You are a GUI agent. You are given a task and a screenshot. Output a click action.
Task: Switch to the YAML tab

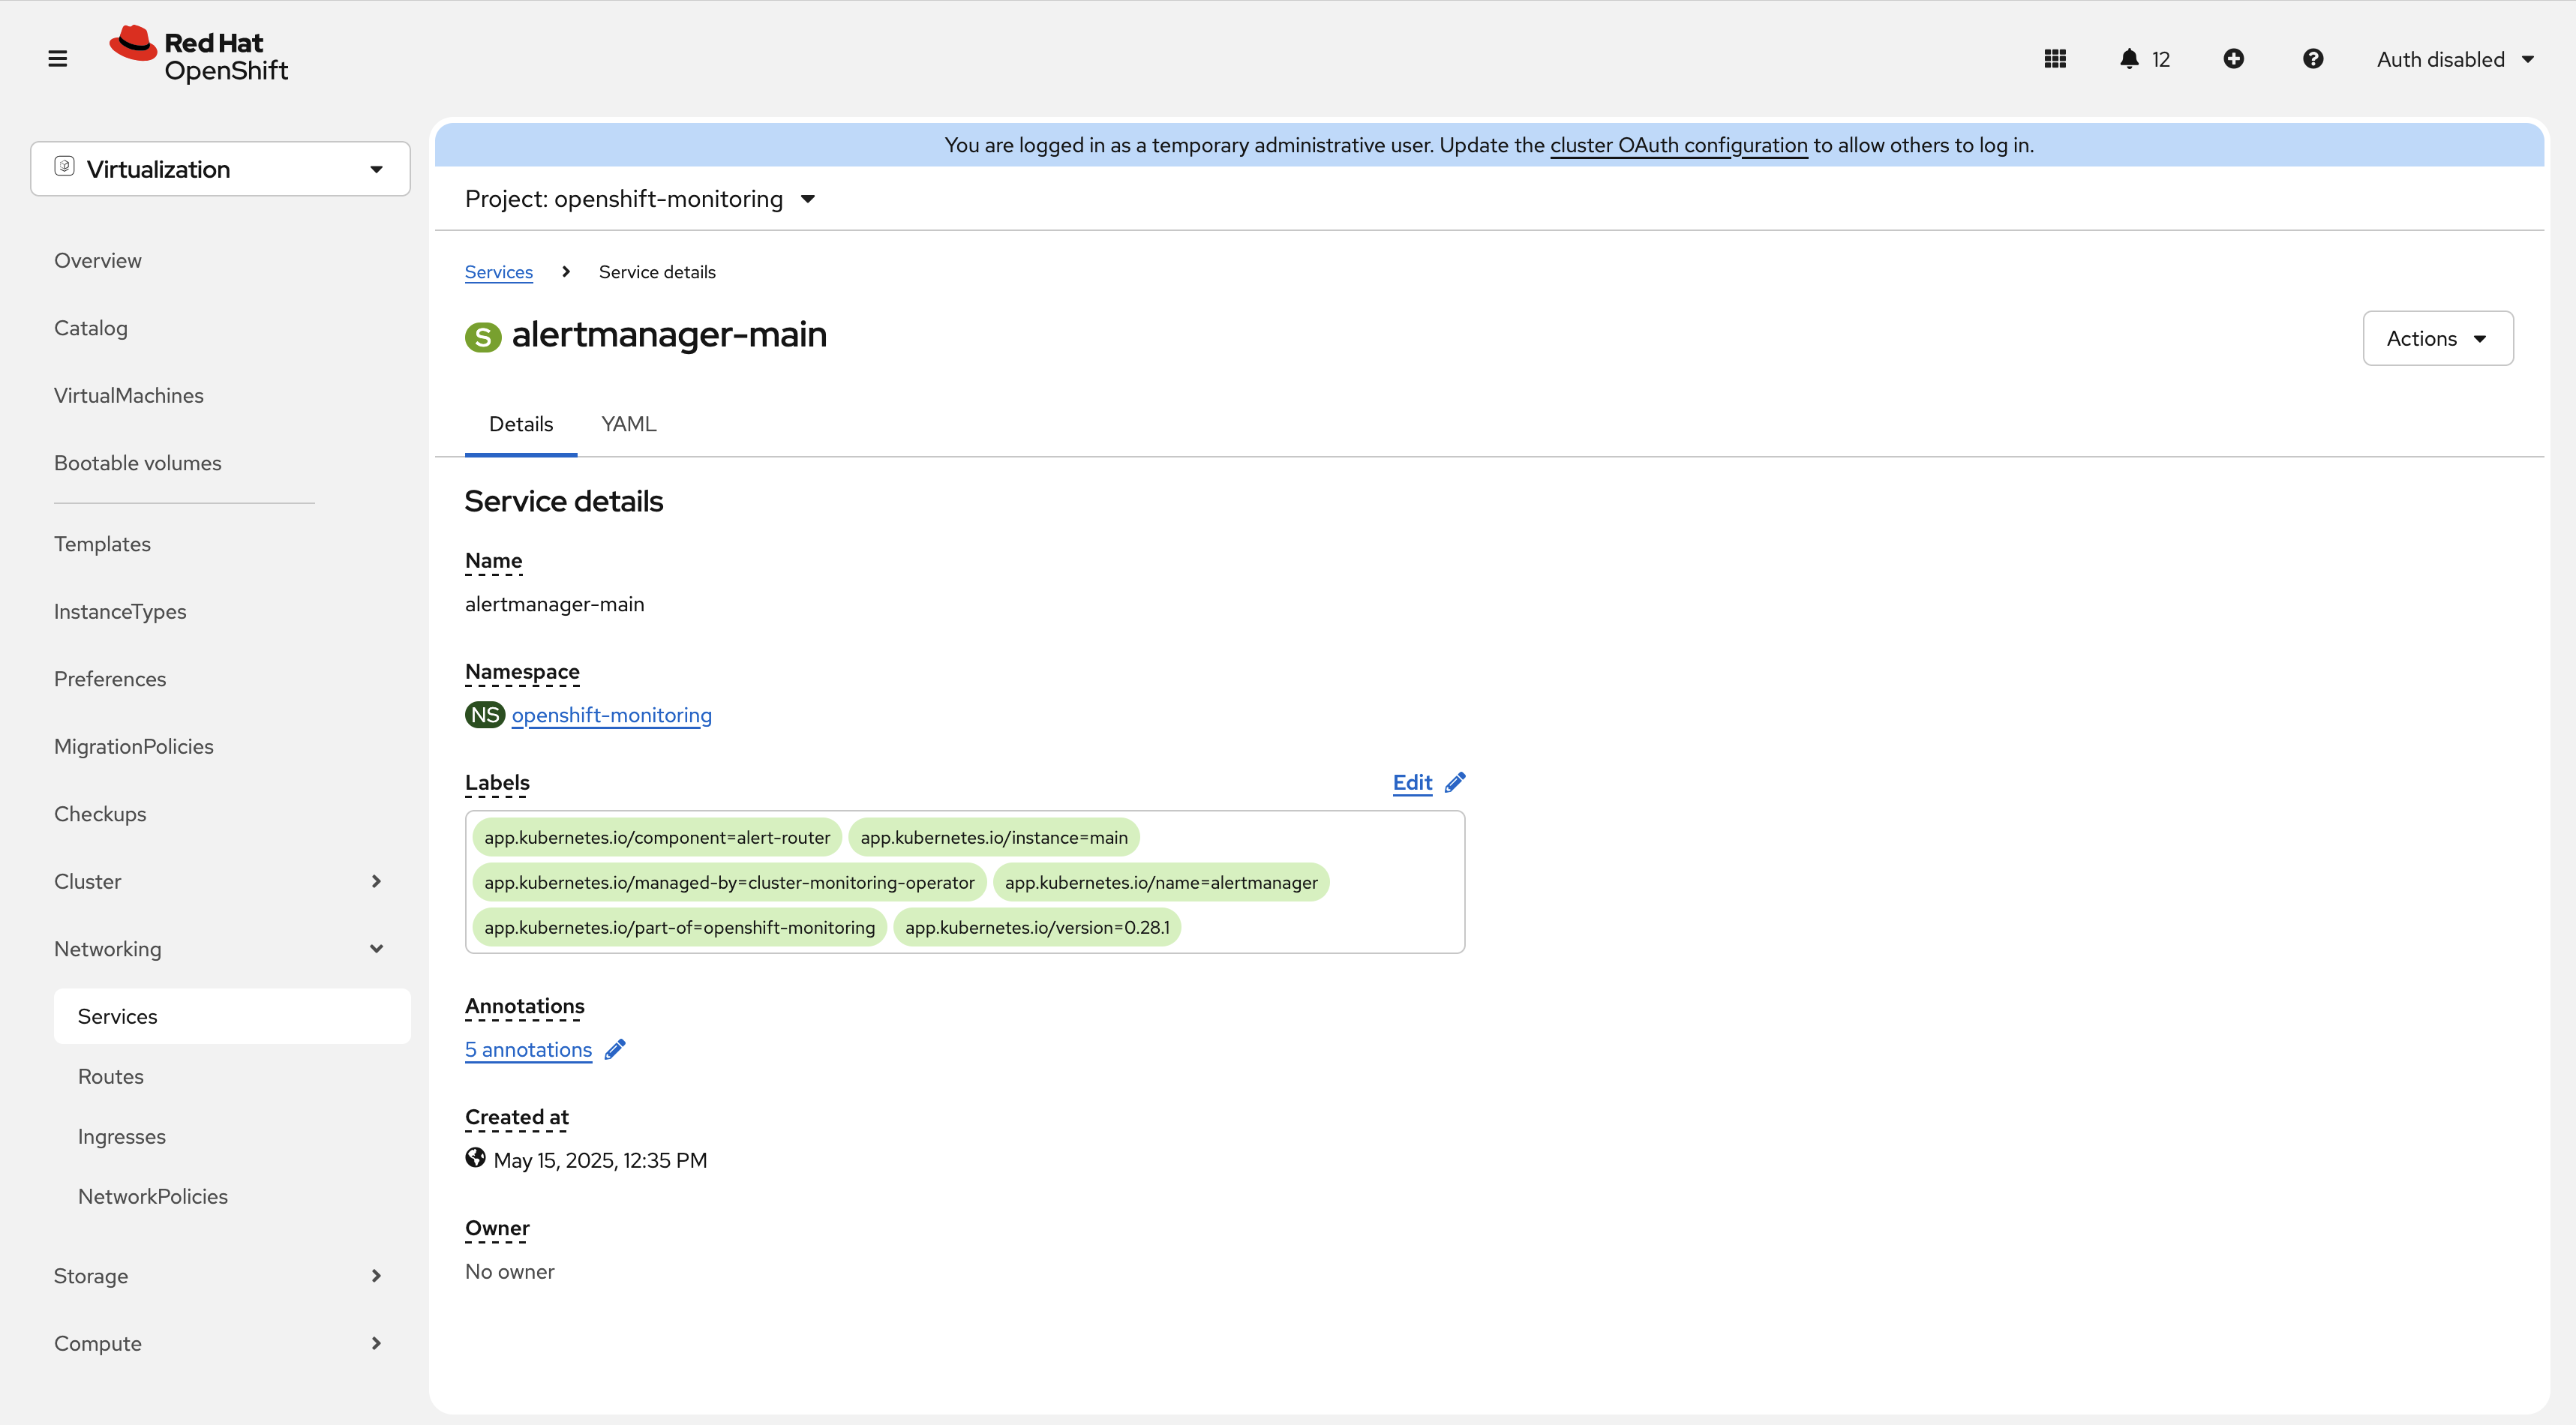[x=628, y=424]
